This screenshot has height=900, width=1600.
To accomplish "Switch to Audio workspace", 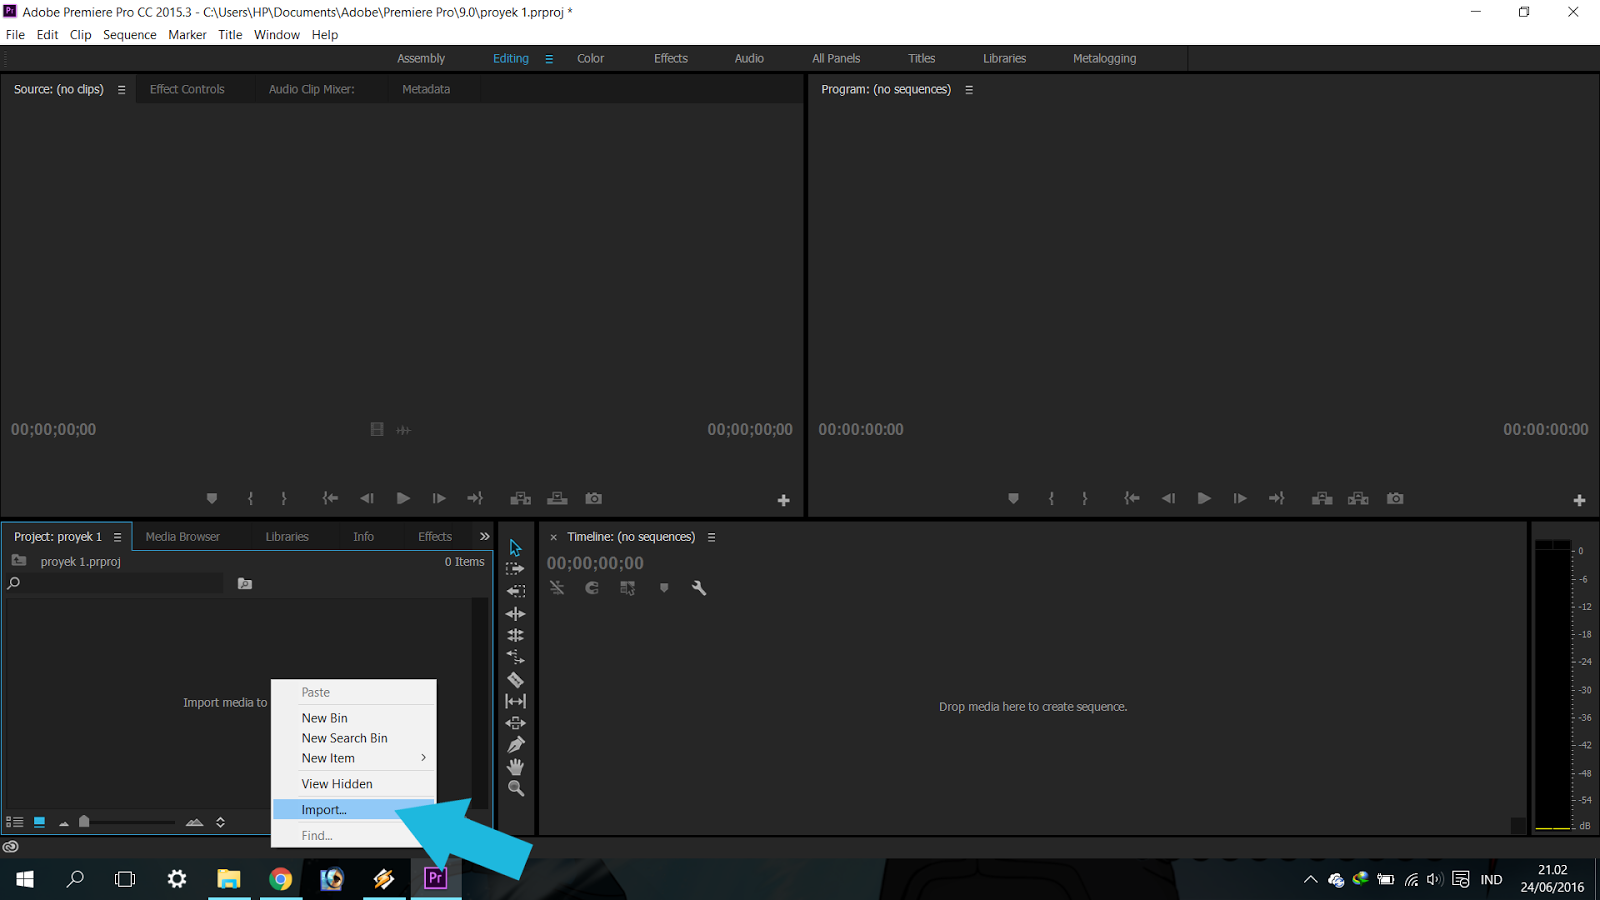I will [749, 59].
